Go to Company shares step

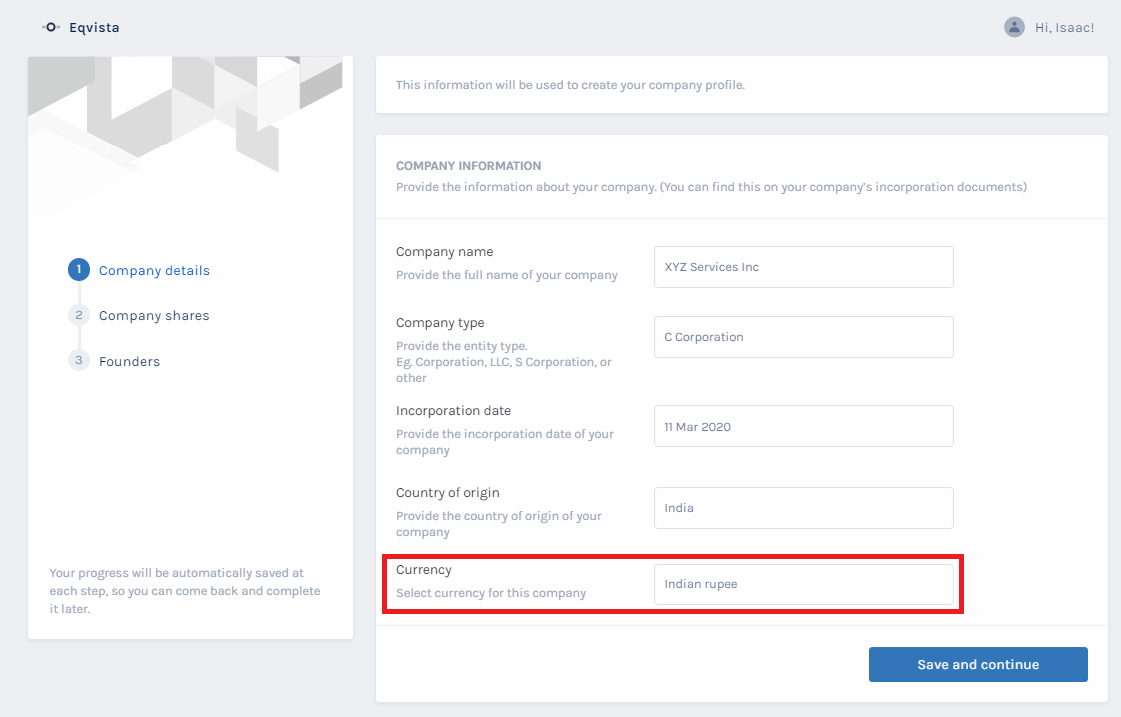(x=154, y=315)
